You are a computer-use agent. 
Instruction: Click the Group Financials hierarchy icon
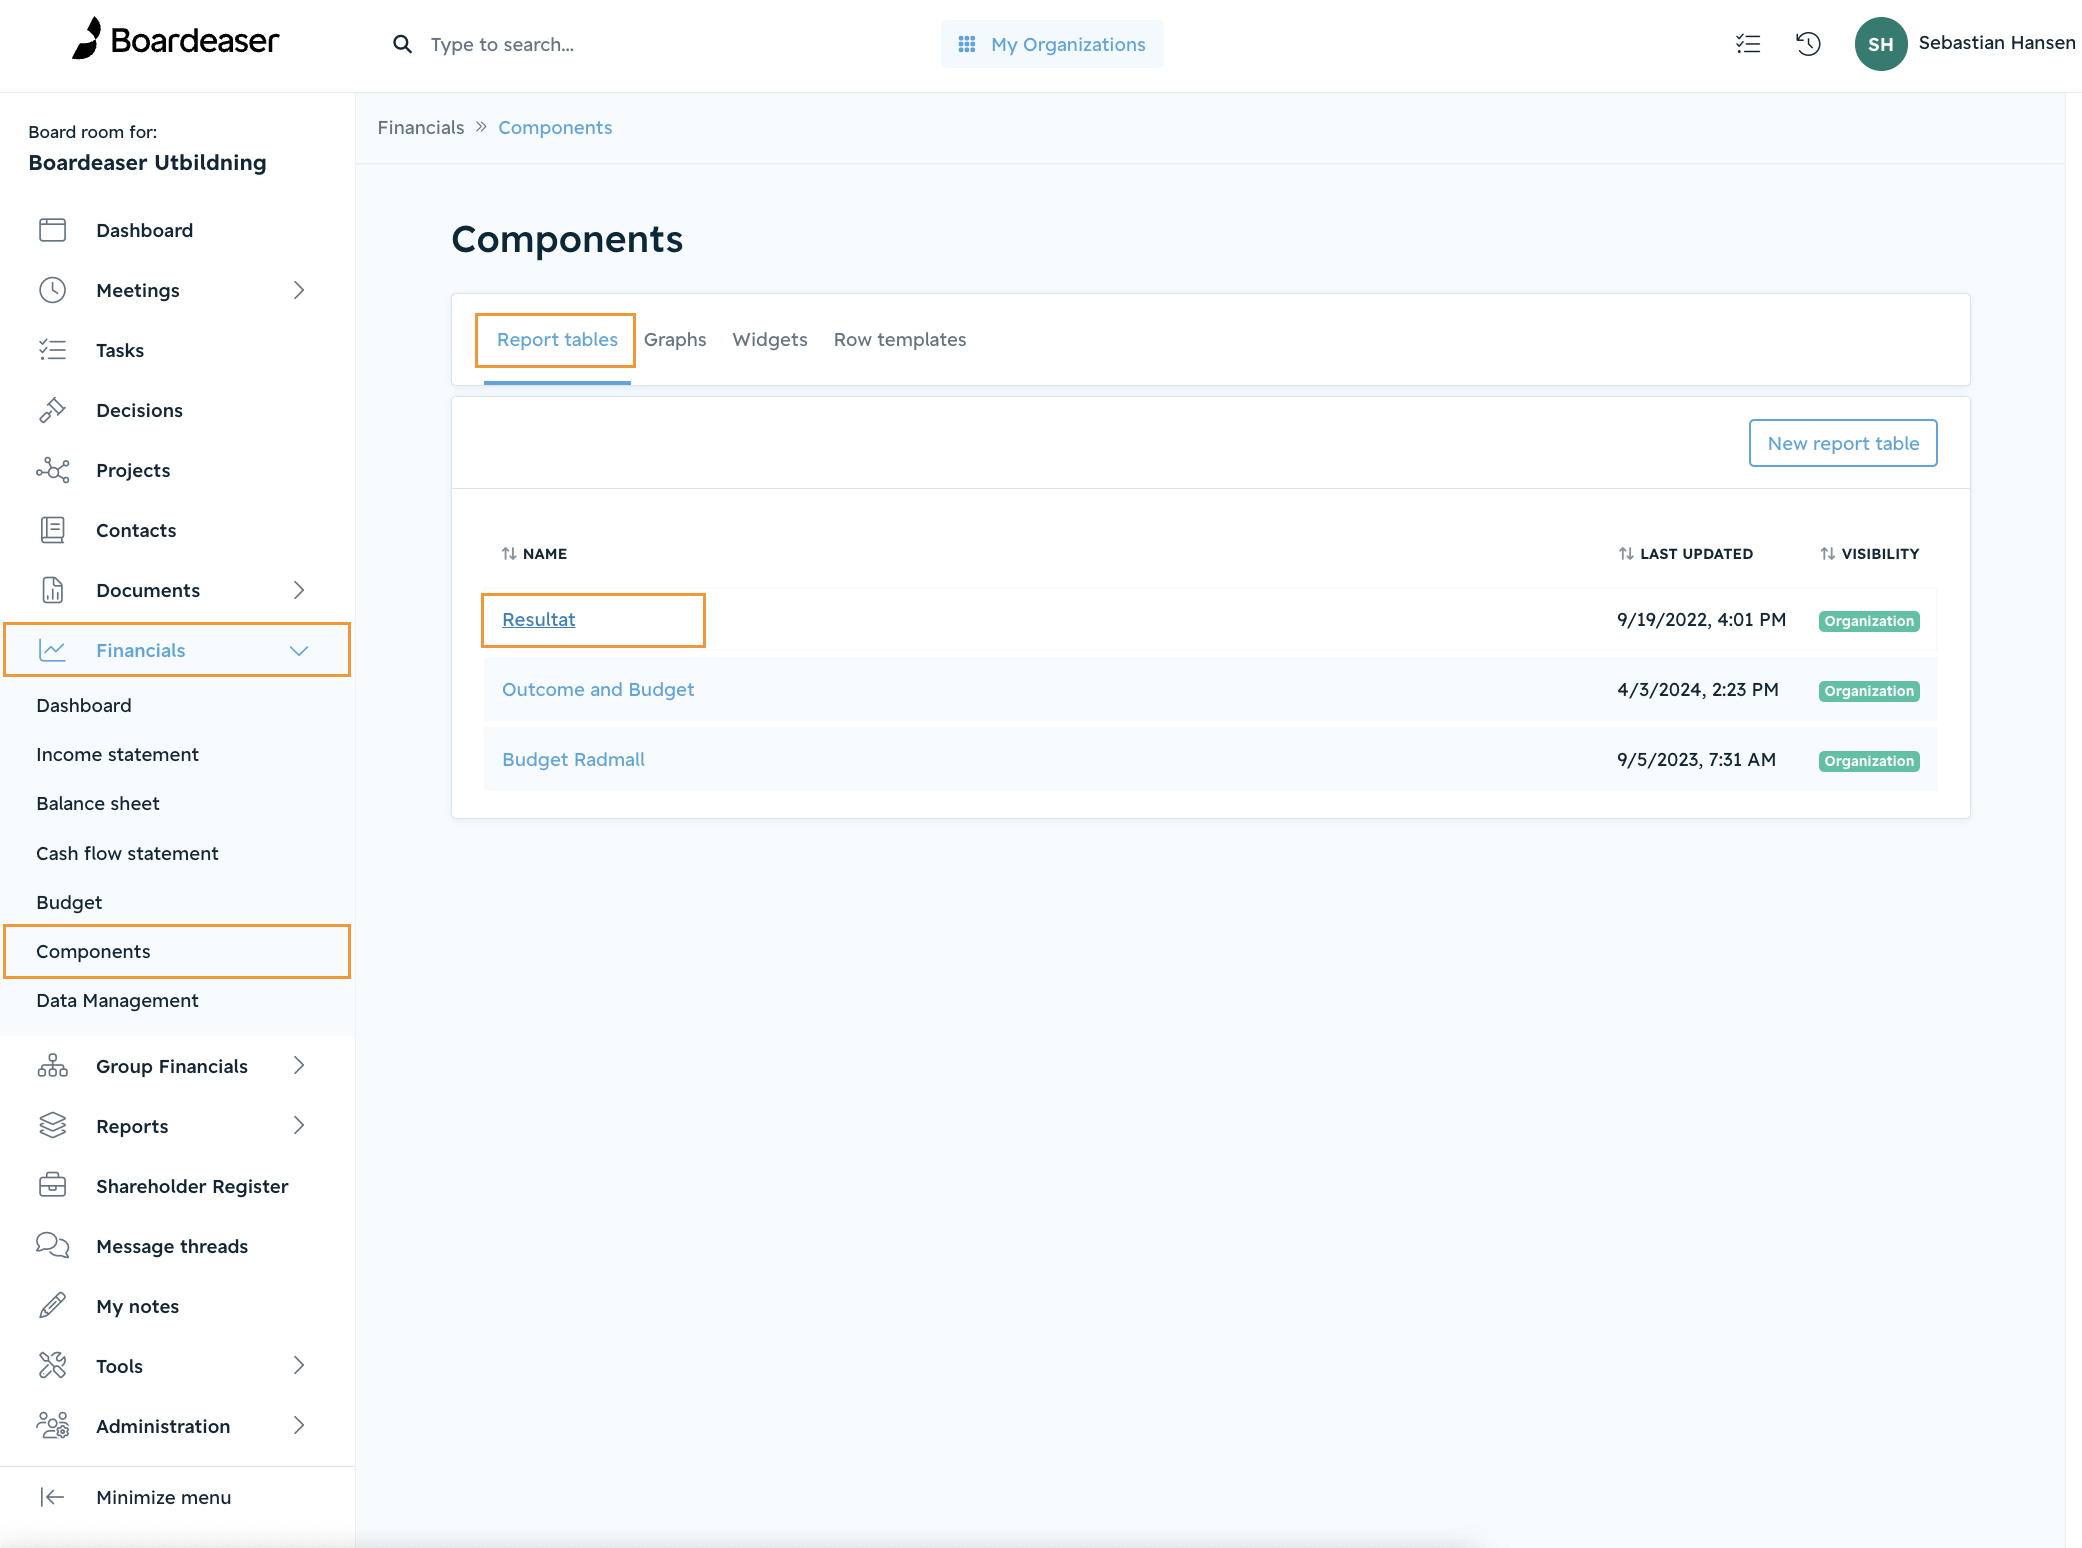[x=52, y=1066]
